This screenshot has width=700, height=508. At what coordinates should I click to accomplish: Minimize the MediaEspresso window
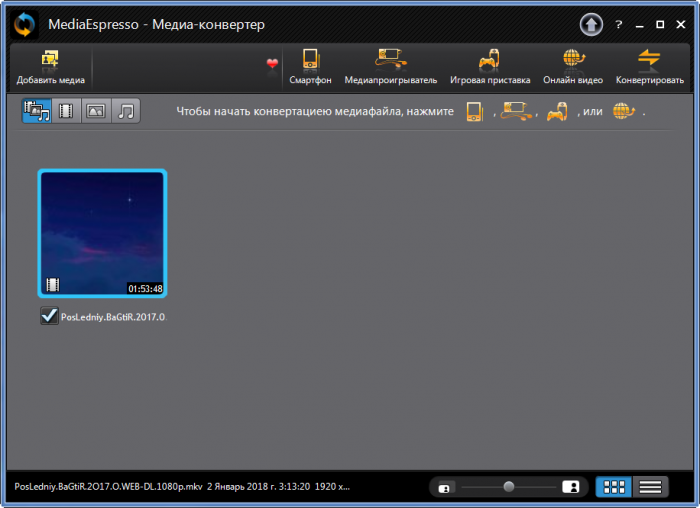tap(639, 25)
